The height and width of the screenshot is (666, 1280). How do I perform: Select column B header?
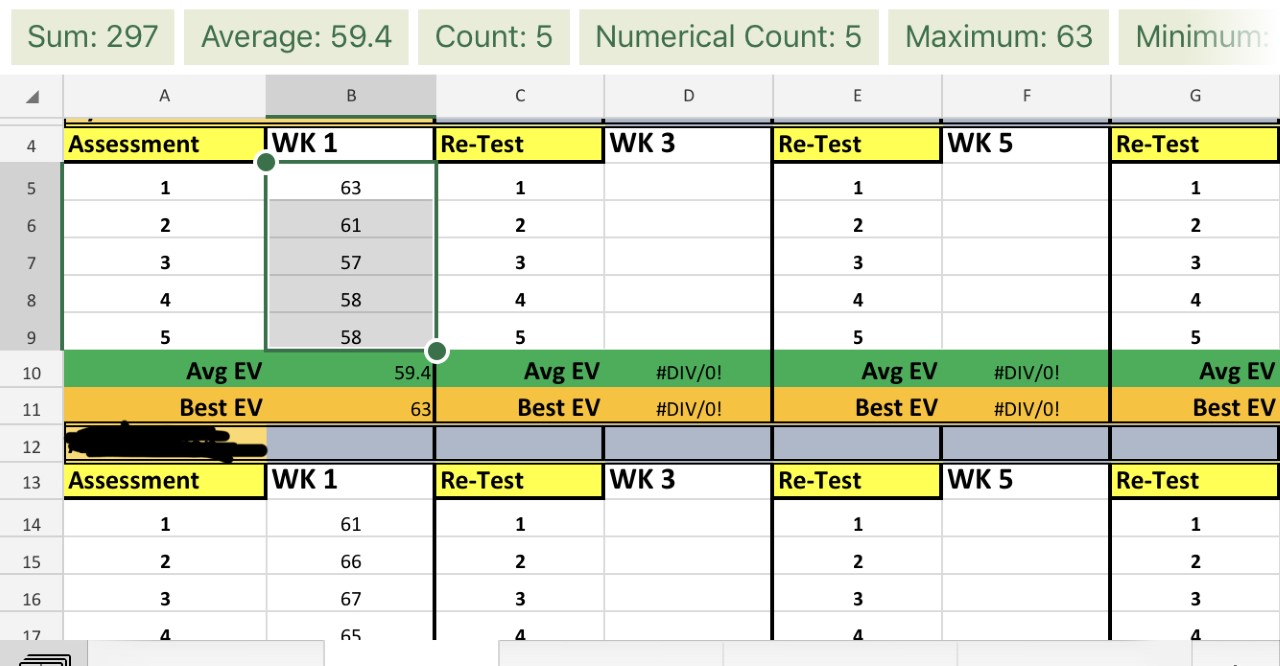click(x=351, y=95)
